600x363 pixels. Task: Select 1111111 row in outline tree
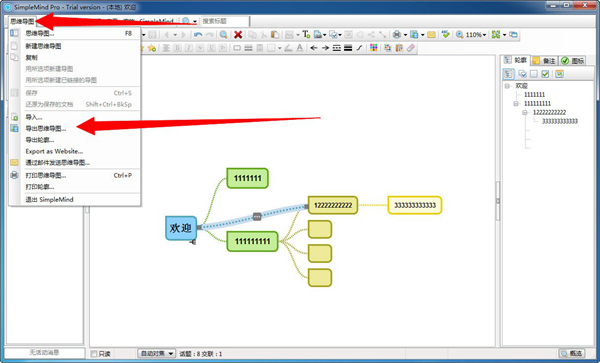pyautogui.click(x=534, y=94)
